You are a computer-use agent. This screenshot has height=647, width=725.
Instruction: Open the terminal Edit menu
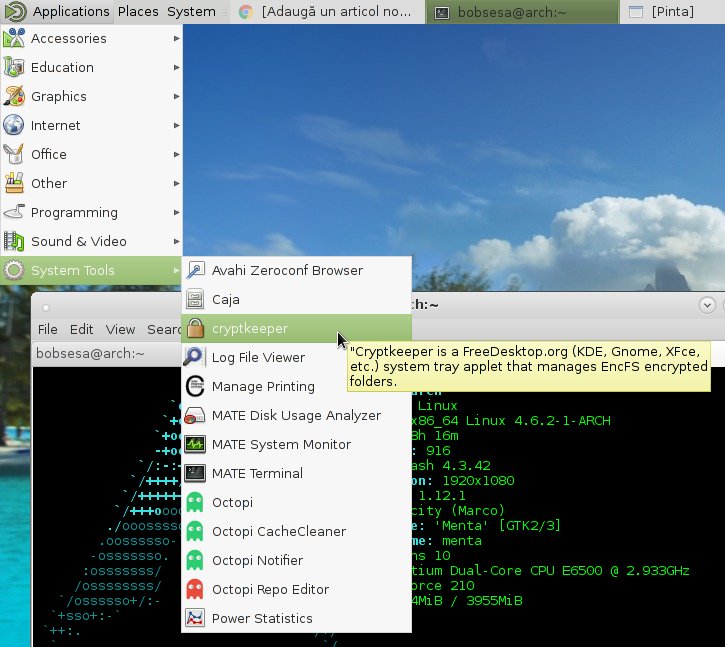[81, 329]
